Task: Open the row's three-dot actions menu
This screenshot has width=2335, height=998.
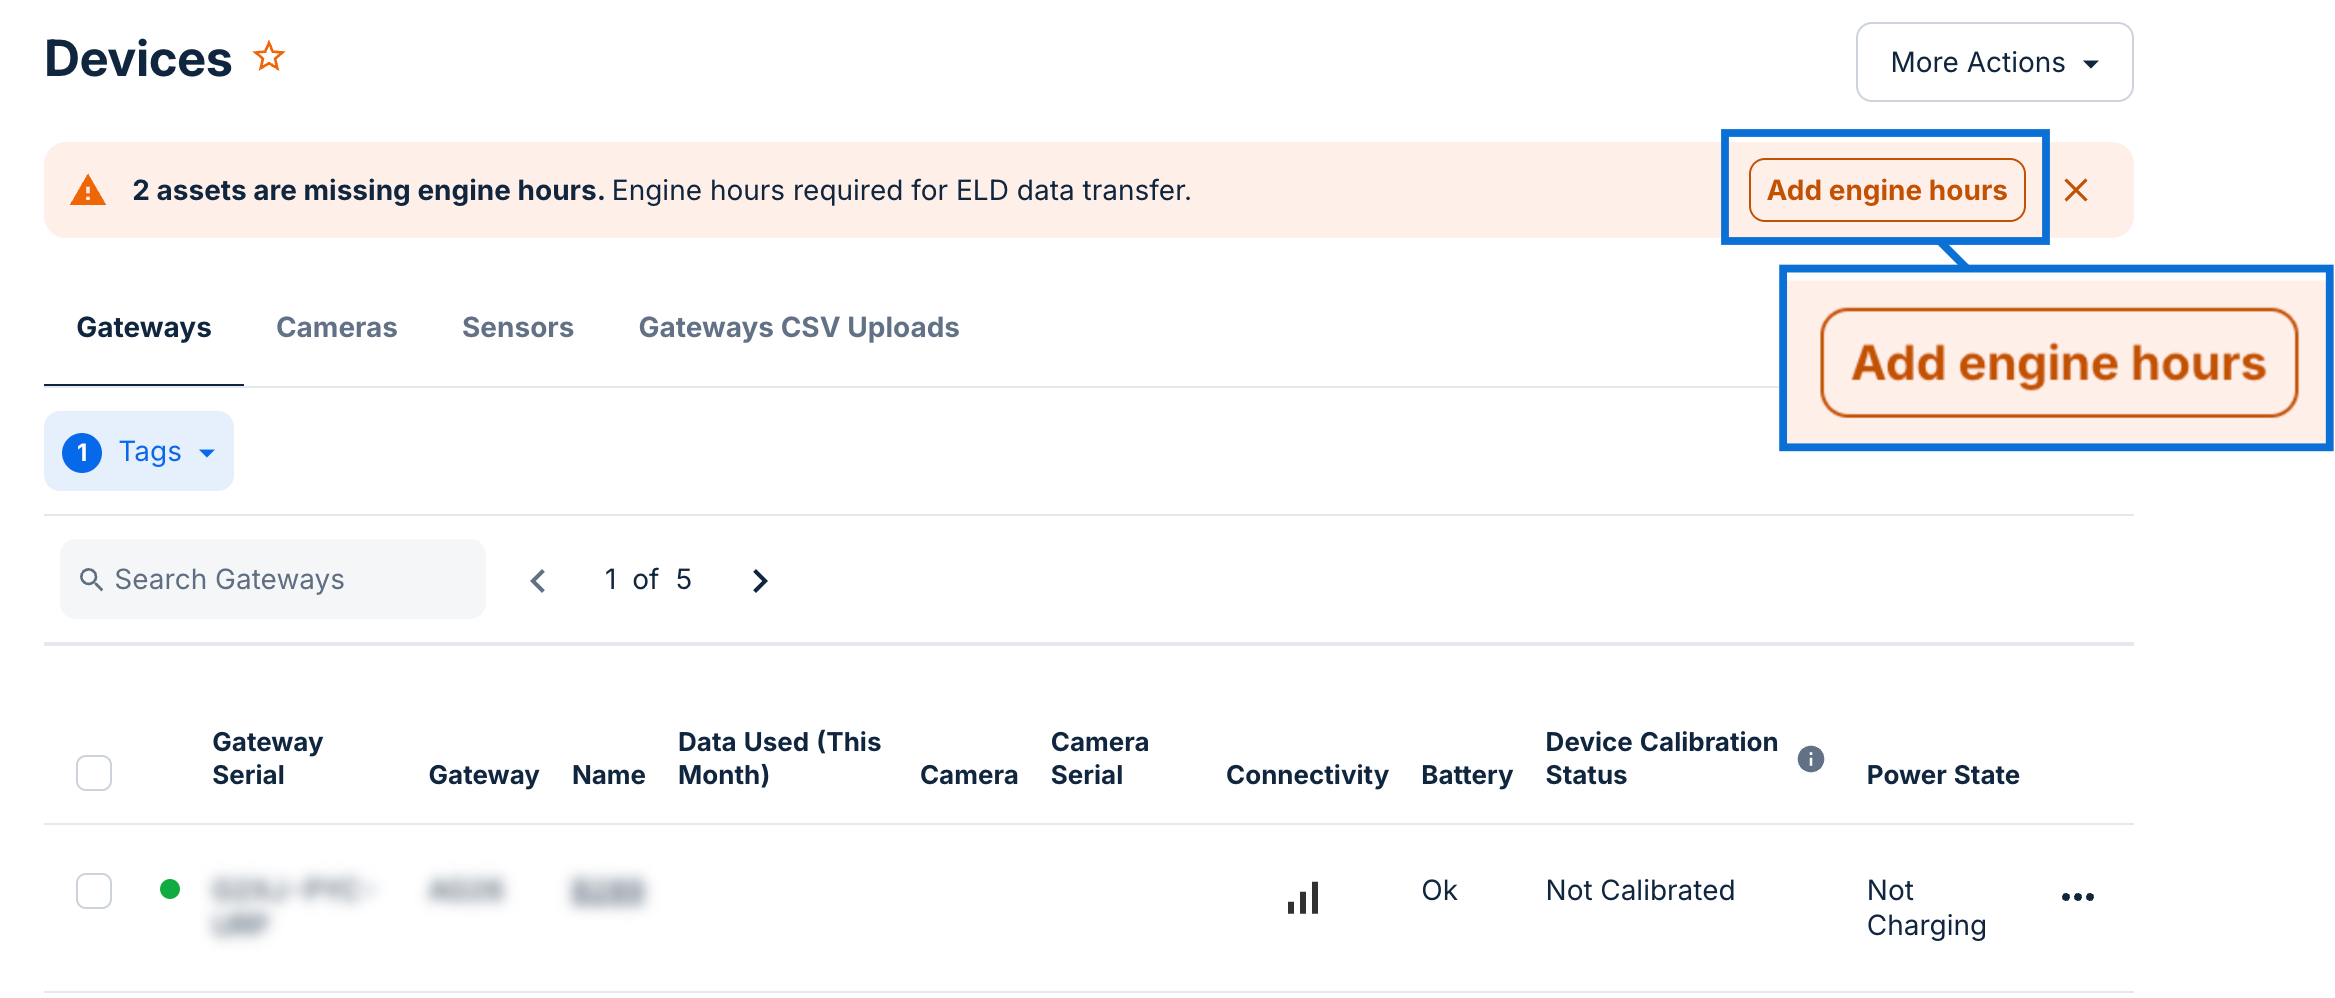Action: [2077, 897]
